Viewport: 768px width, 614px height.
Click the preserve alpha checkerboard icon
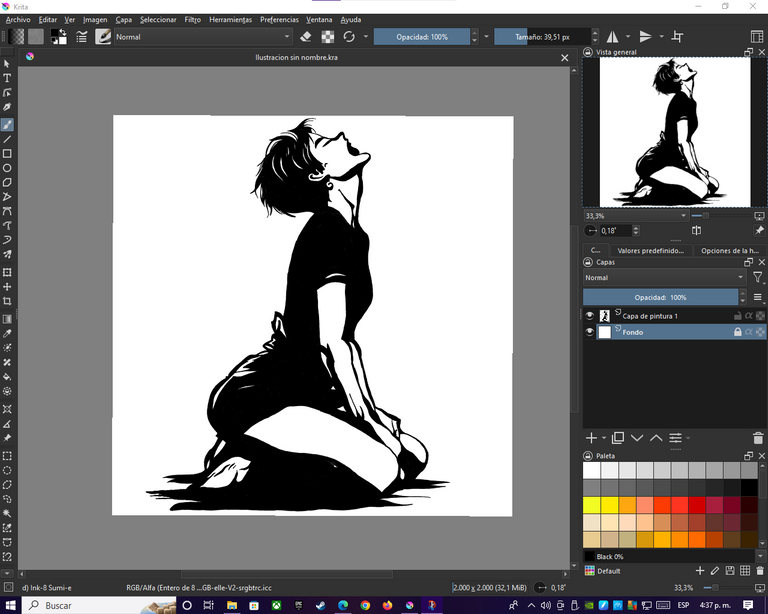pyautogui.click(x=328, y=37)
